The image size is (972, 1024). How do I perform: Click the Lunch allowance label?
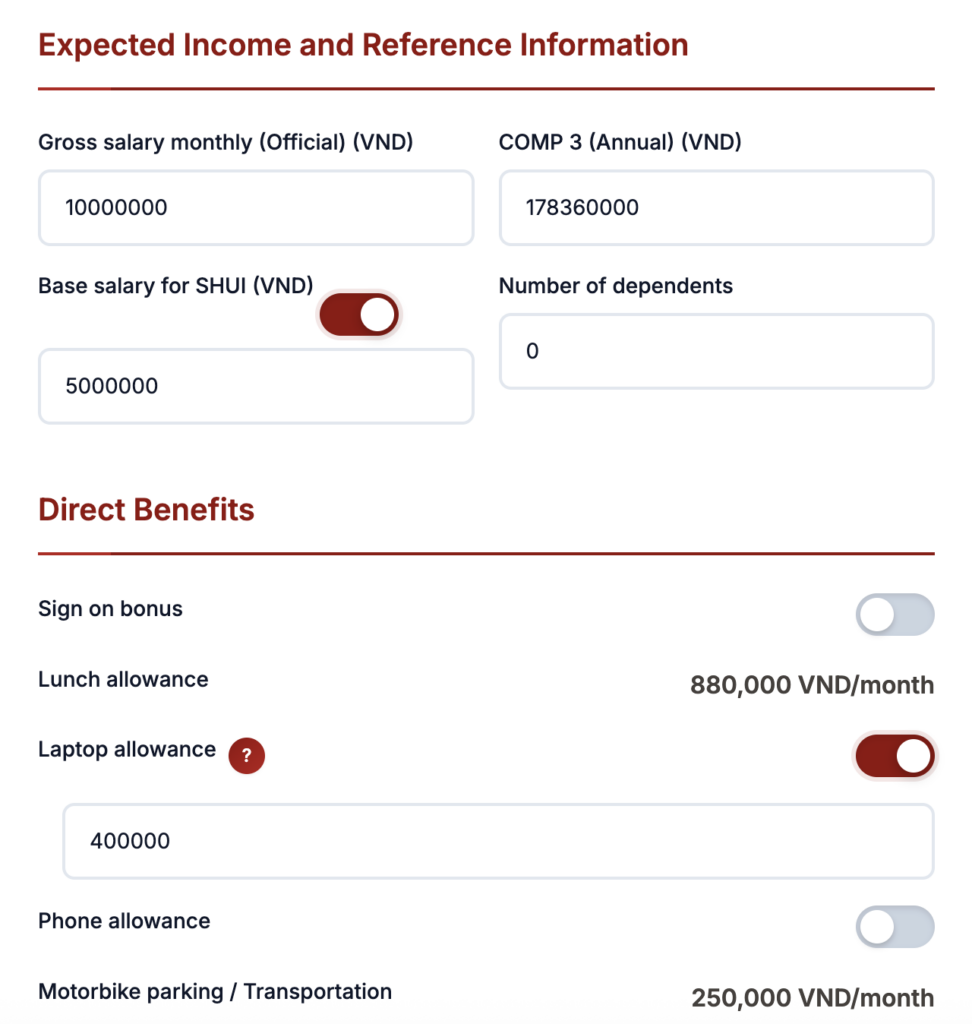click(x=123, y=680)
